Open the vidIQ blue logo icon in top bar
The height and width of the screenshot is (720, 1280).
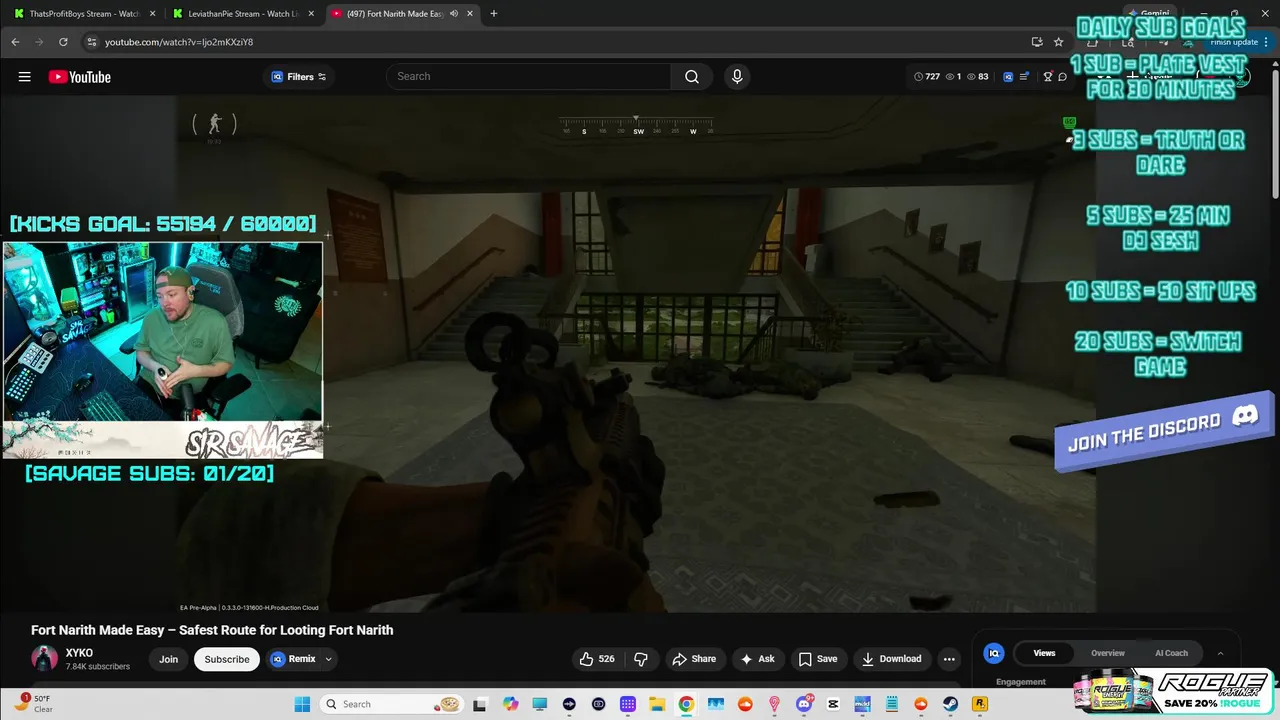(1008, 77)
